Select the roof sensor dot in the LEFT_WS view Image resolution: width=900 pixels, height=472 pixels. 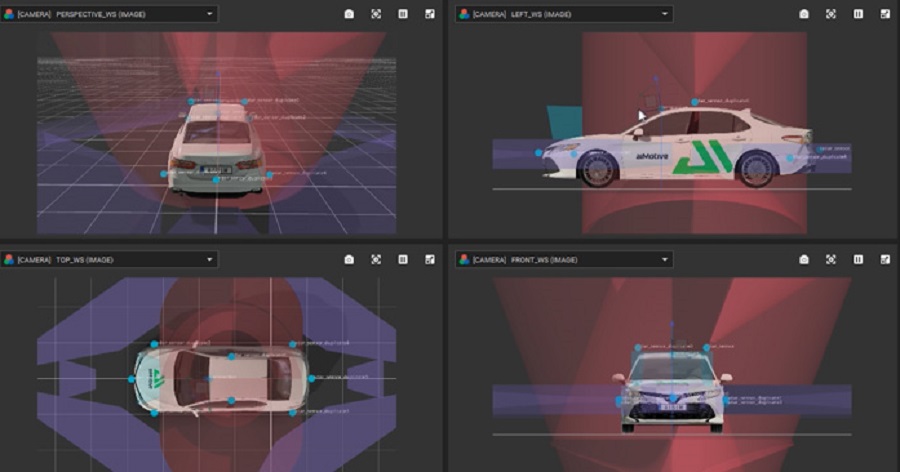(x=695, y=102)
